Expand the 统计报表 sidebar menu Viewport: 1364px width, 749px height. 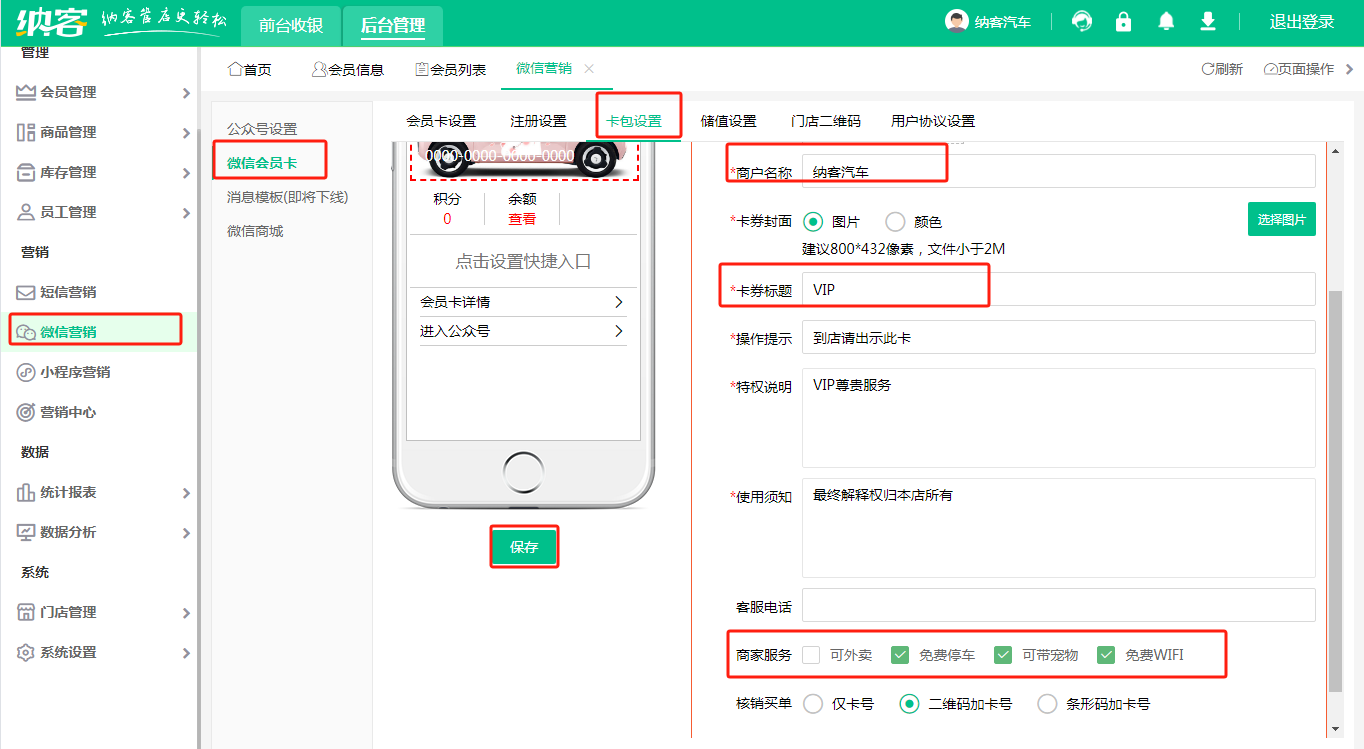(x=100, y=492)
